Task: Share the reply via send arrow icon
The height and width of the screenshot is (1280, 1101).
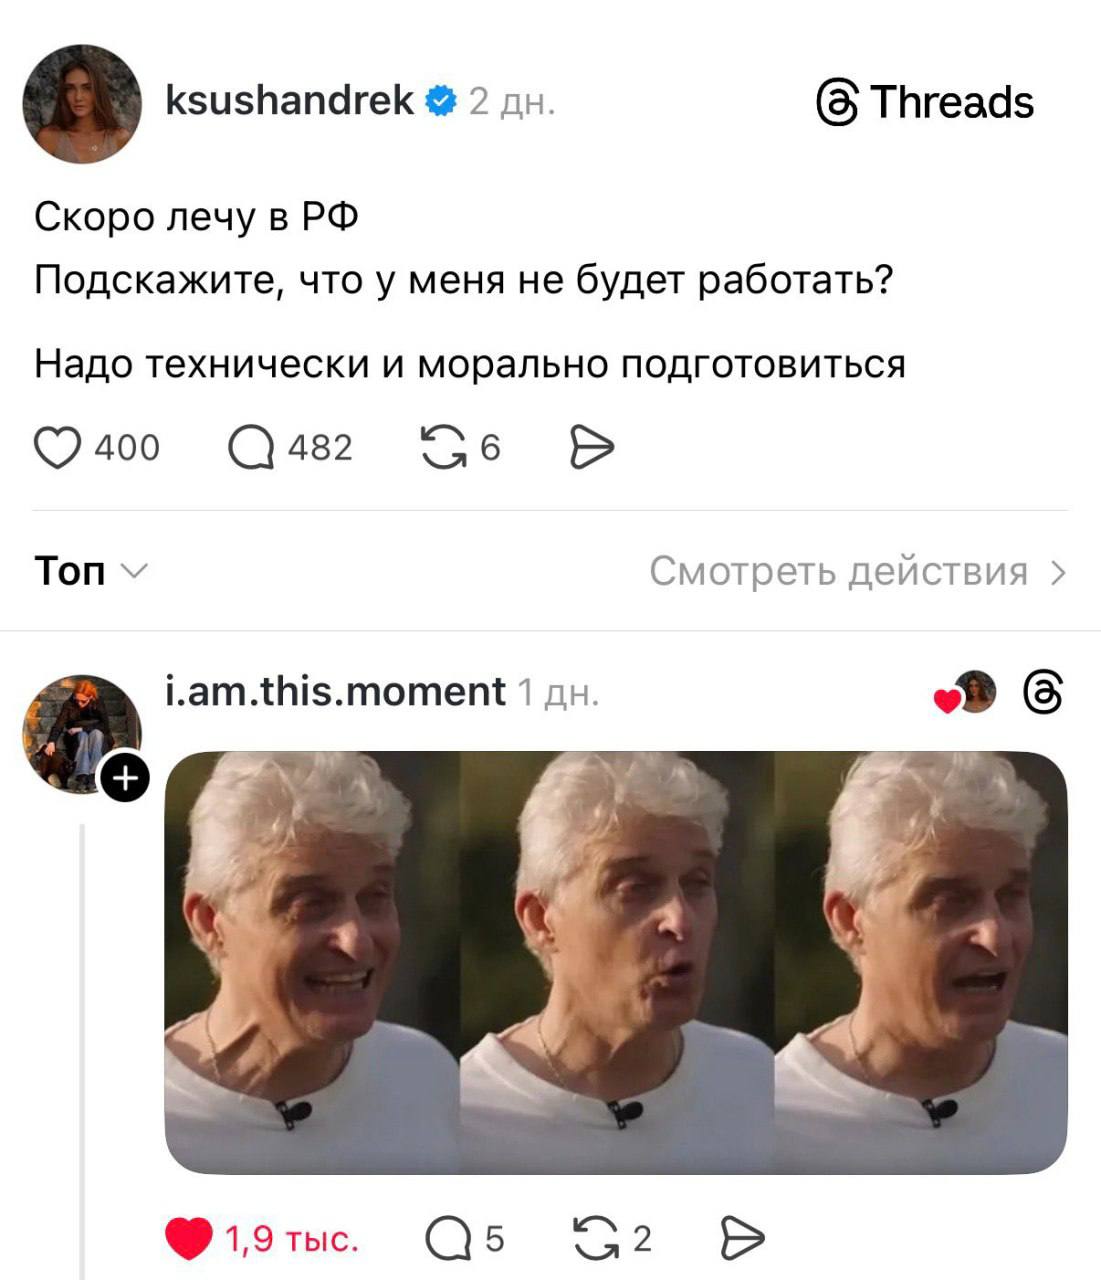Action: coord(742,1239)
